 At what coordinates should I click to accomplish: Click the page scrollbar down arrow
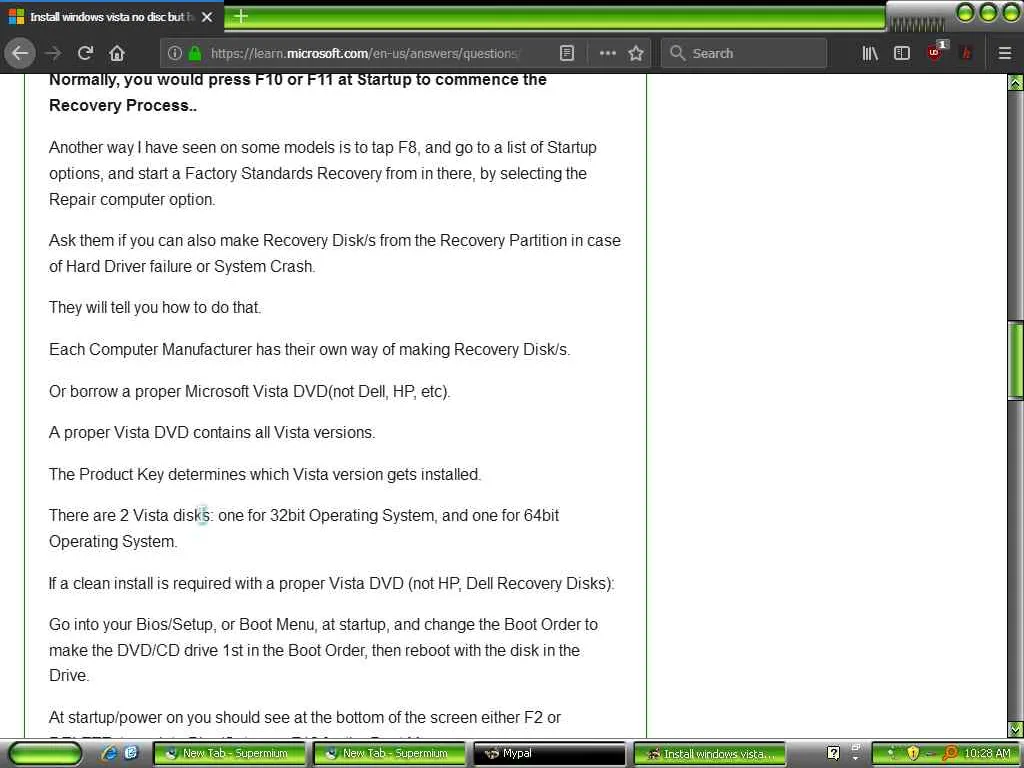[x=1016, y=729]
